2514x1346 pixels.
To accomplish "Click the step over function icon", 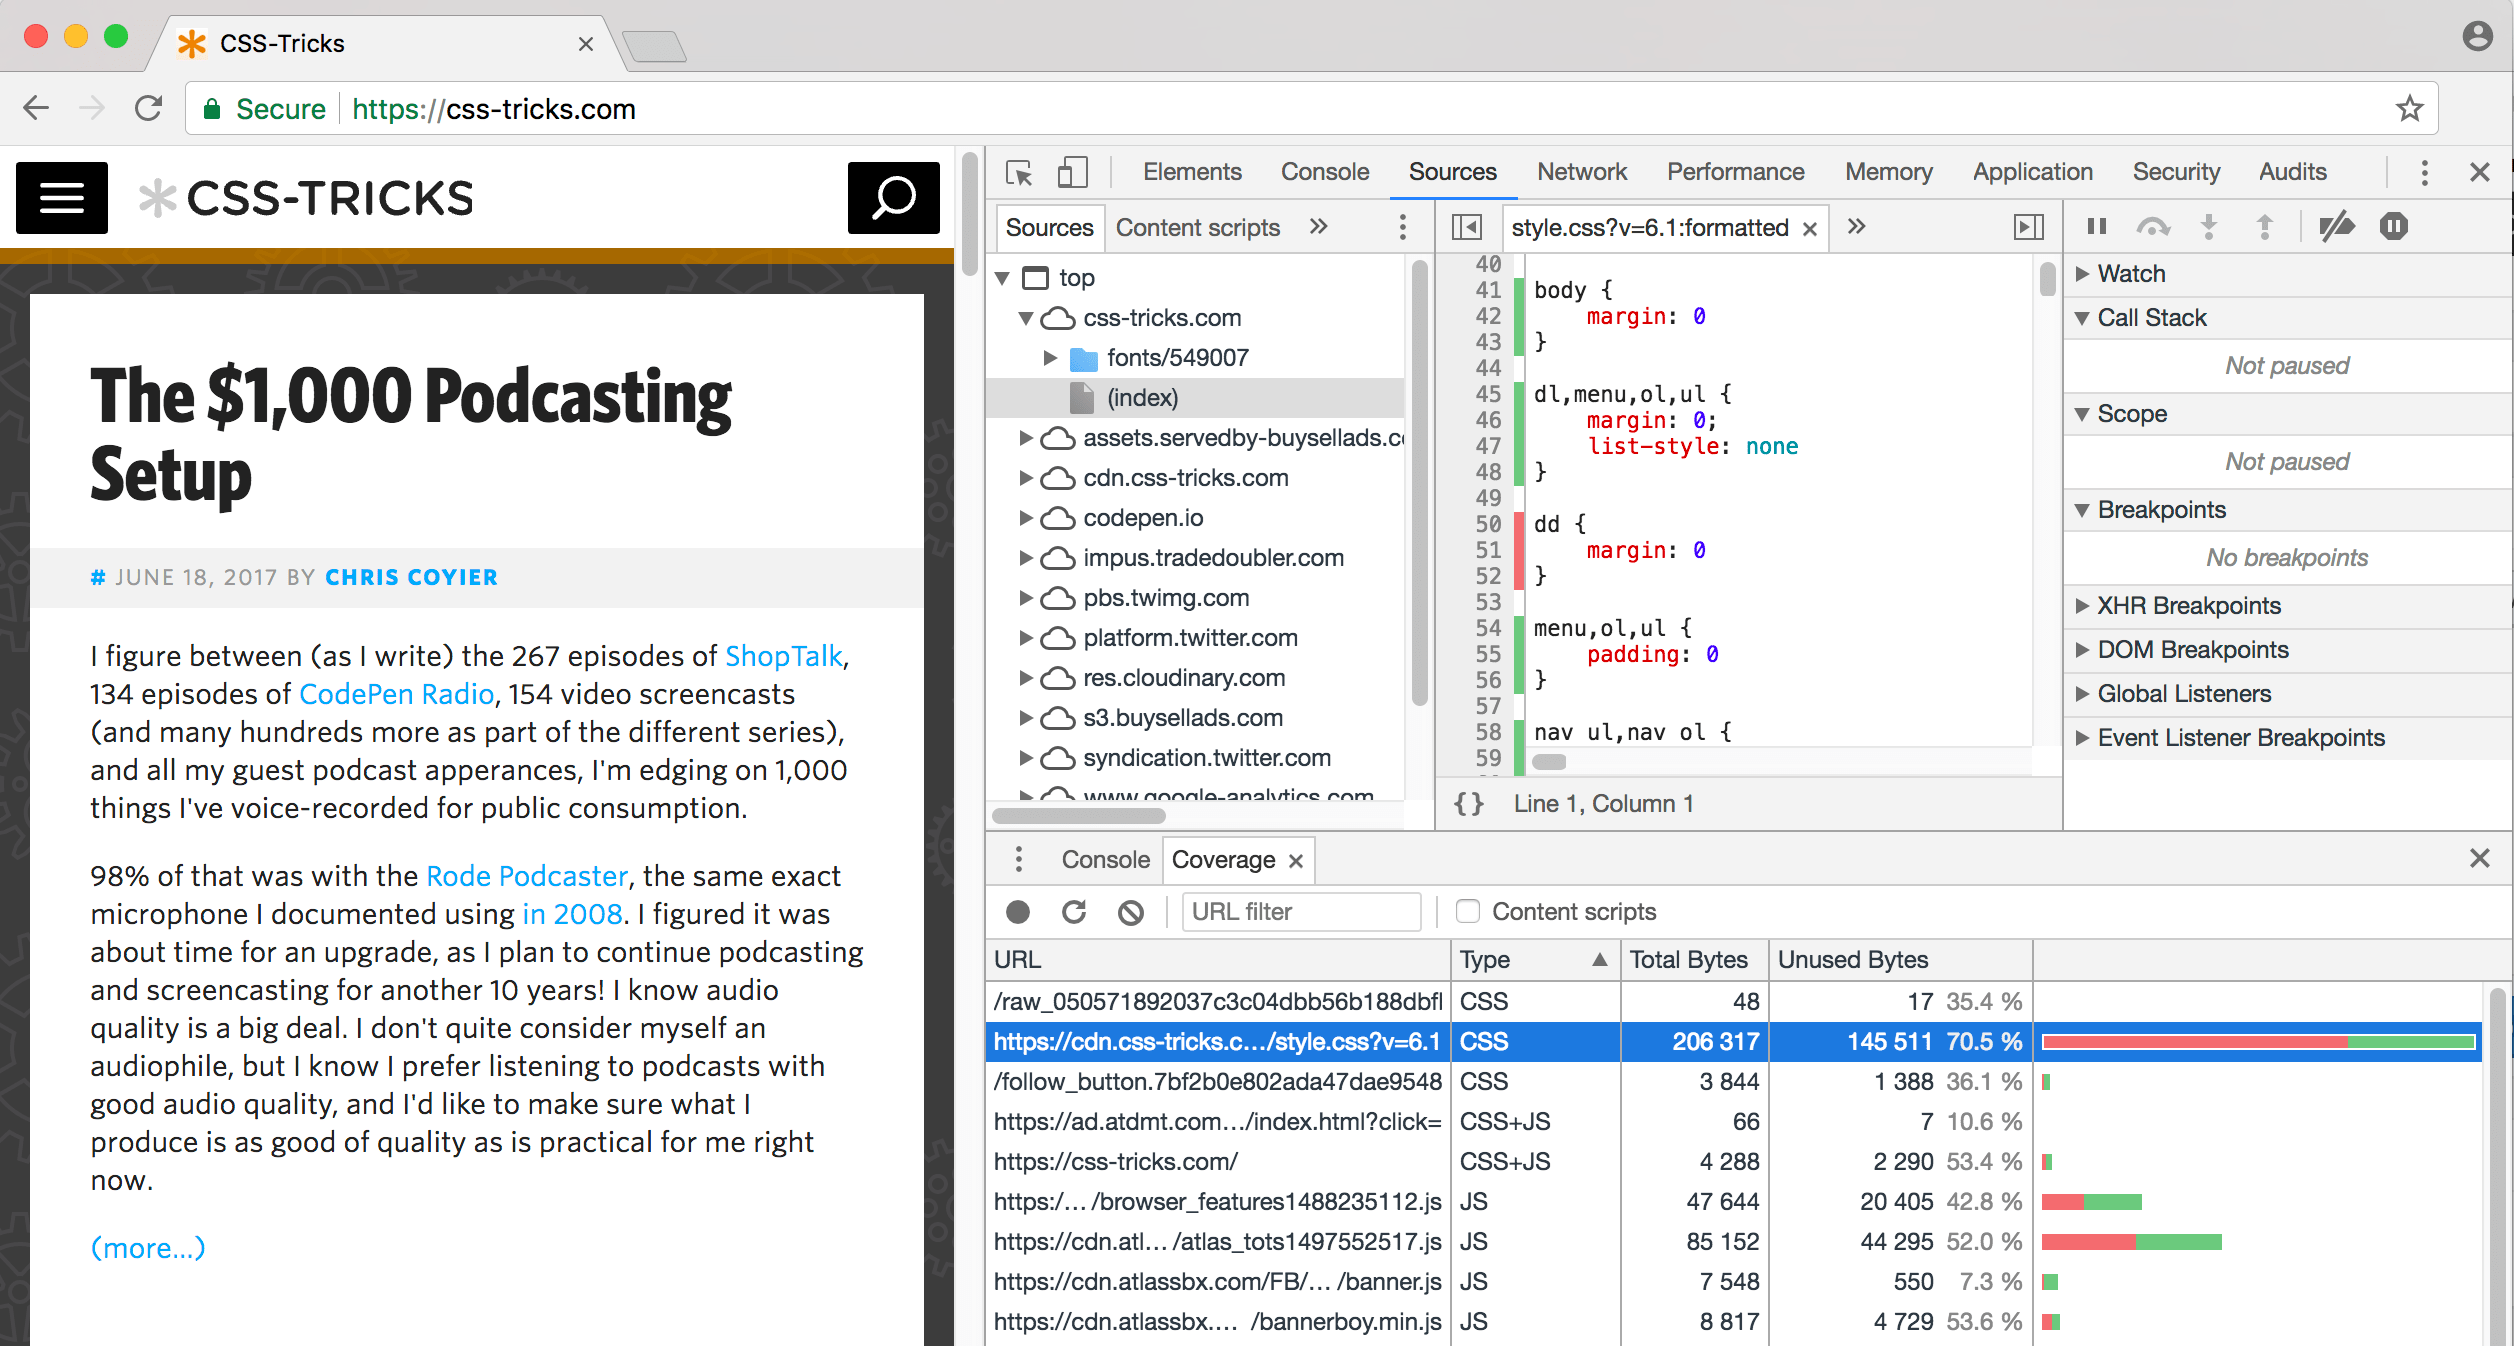I will (x=2153, y=227).
